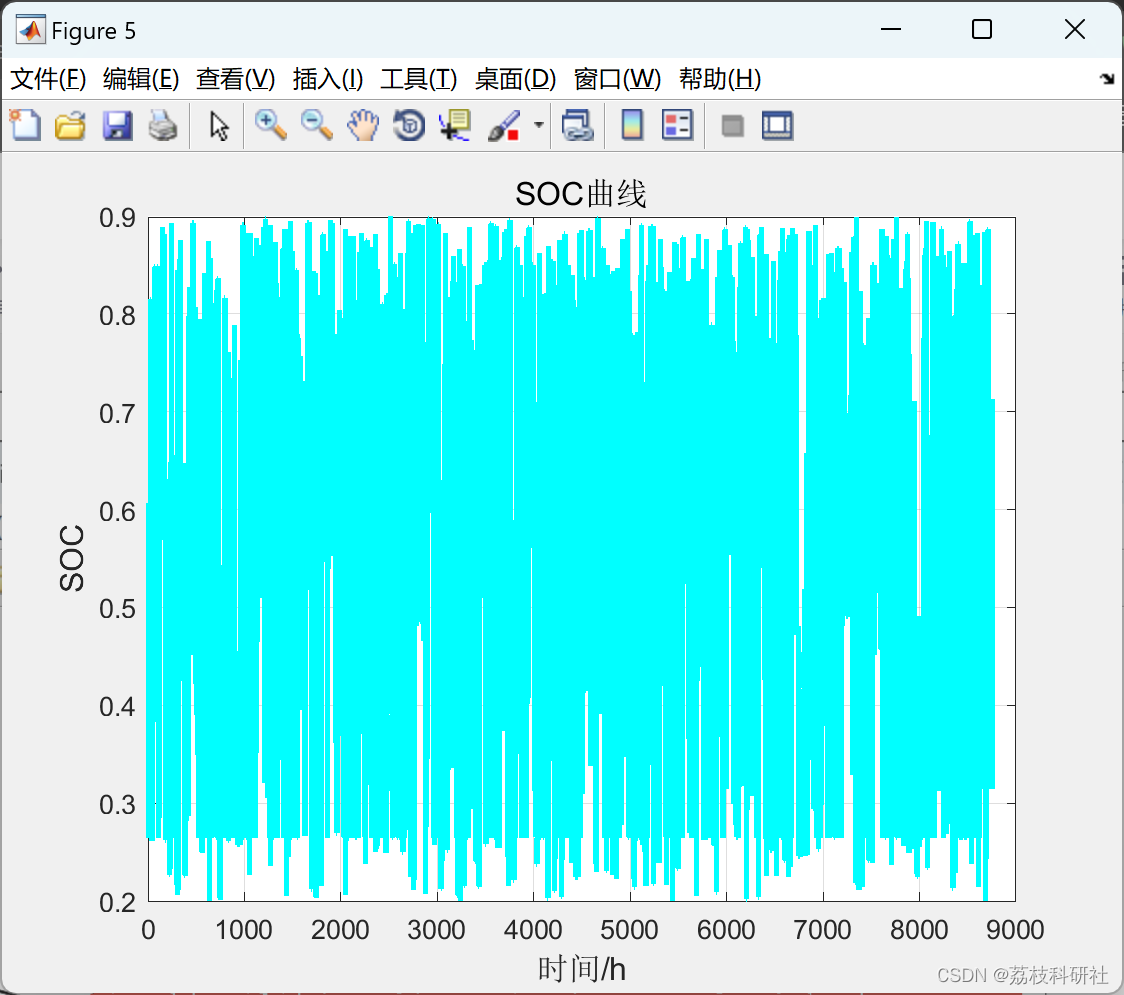Click the x-axis tick label 9000
This screenshot has width=1124, height=995.
[1015, 930]
